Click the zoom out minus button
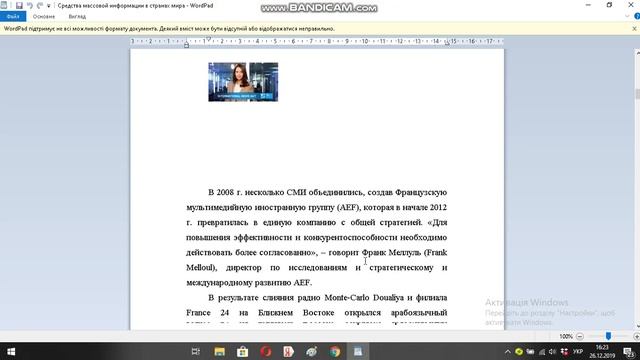The height and width of the screenshot is (360, 640). coord(580,336)
